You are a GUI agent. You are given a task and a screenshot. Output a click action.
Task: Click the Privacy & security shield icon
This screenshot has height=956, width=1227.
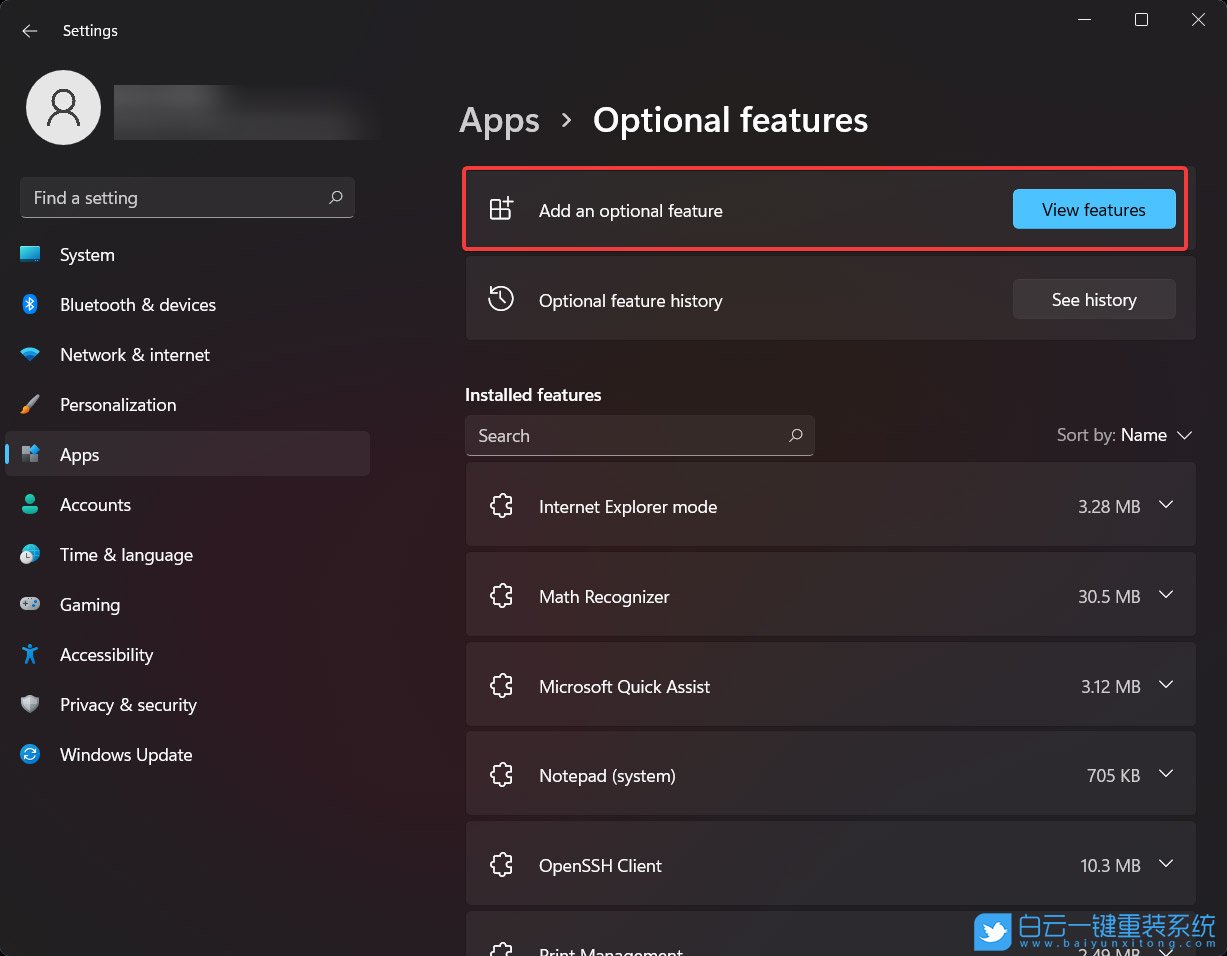(x=30, y=705)
